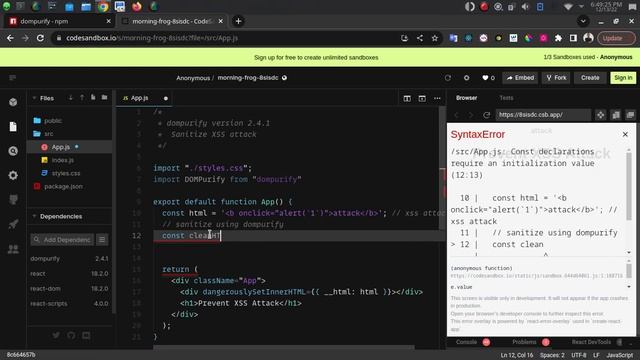
Task: Open preview in new window icon
Action: click(x=631, y=115)
